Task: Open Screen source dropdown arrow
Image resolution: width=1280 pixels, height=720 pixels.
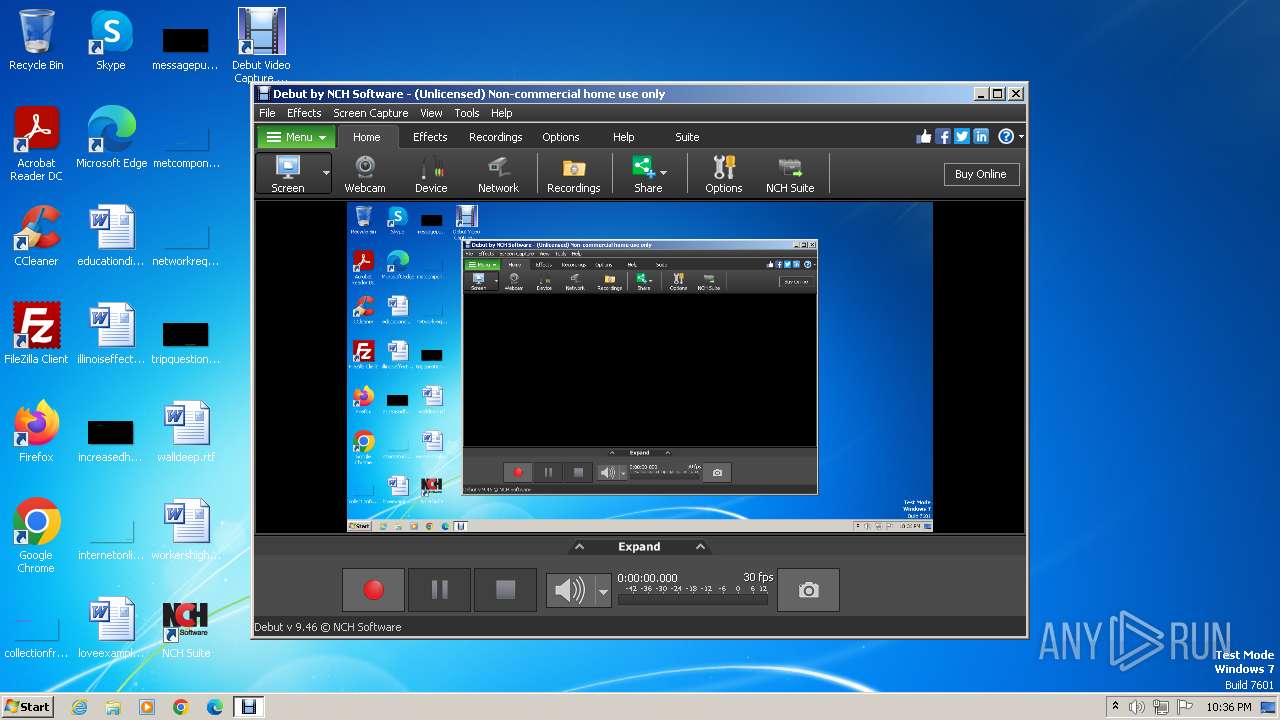Action: point(326,174)
